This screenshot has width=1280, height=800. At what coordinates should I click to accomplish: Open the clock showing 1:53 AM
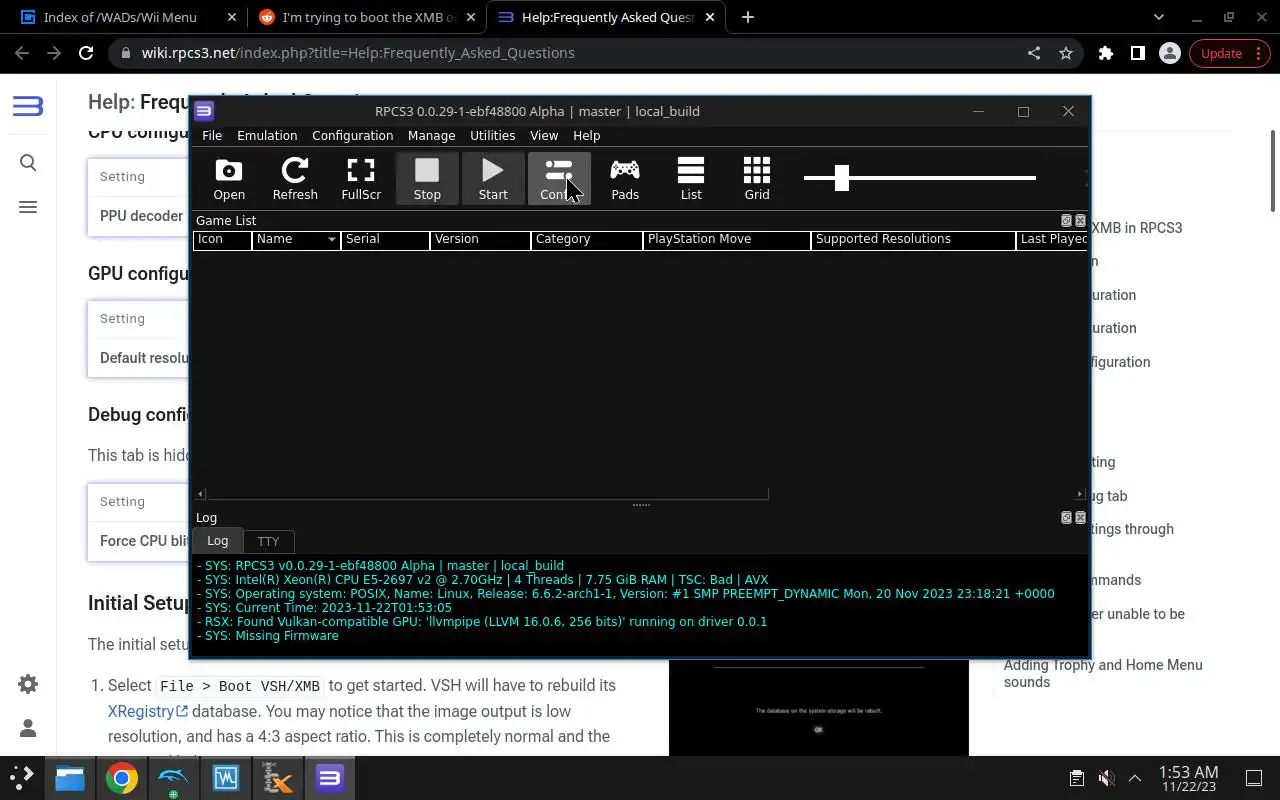(1188, 778)
